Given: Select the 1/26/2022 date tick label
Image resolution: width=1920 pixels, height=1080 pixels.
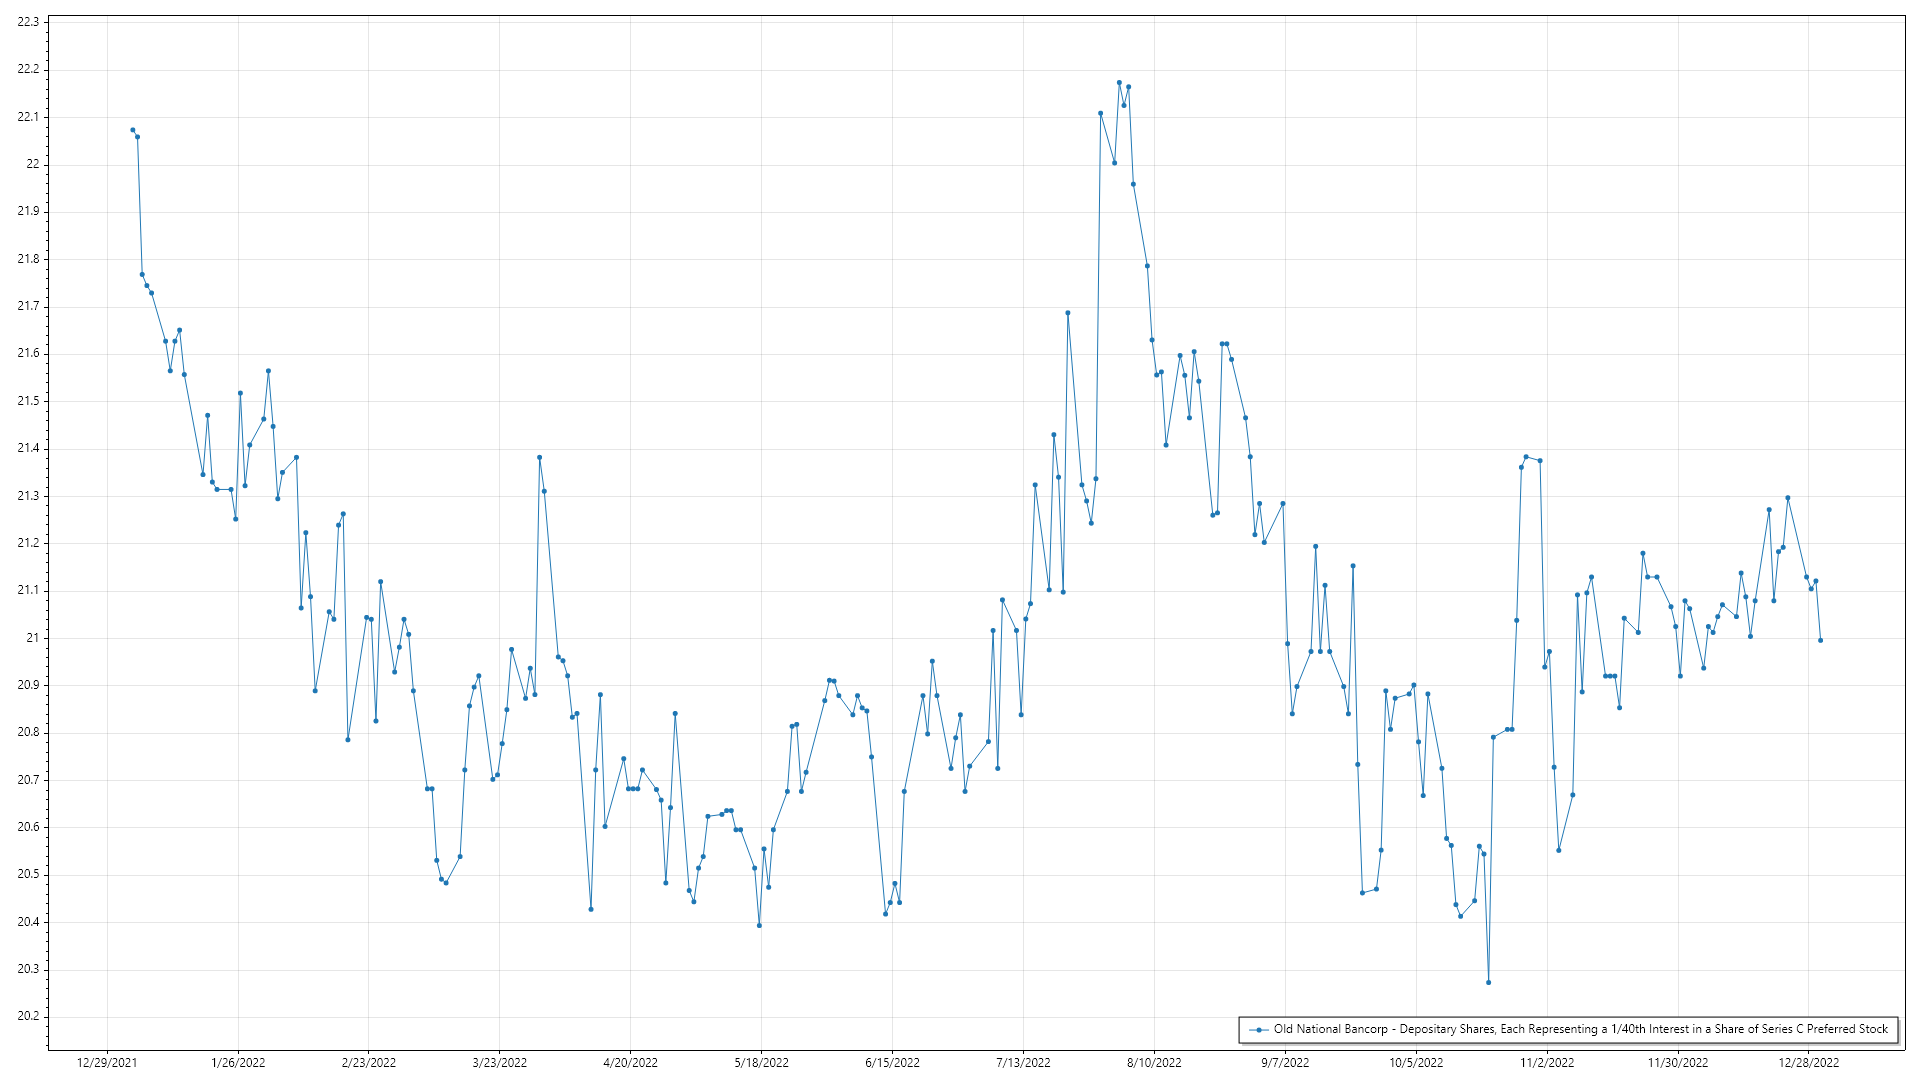Looking at the screenshot, I should click(238, 1062).
